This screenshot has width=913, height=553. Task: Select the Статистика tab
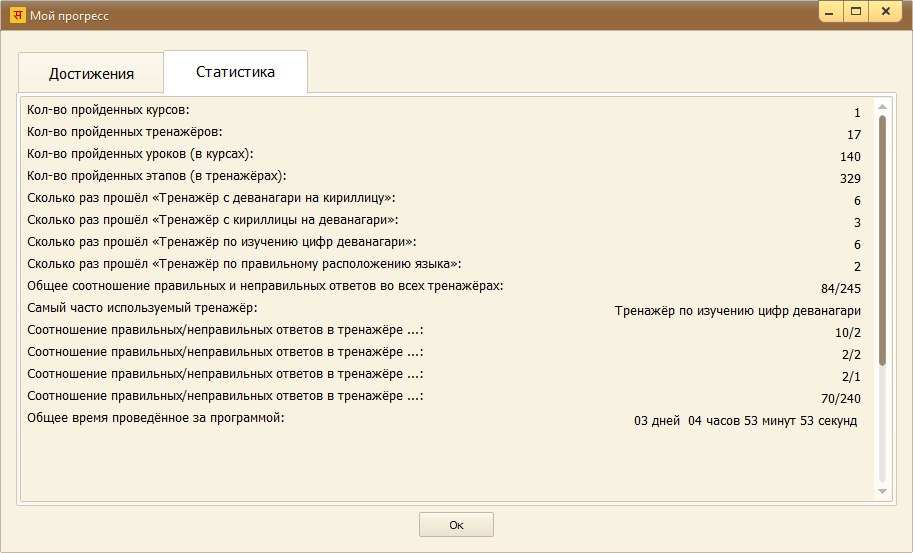235,72
